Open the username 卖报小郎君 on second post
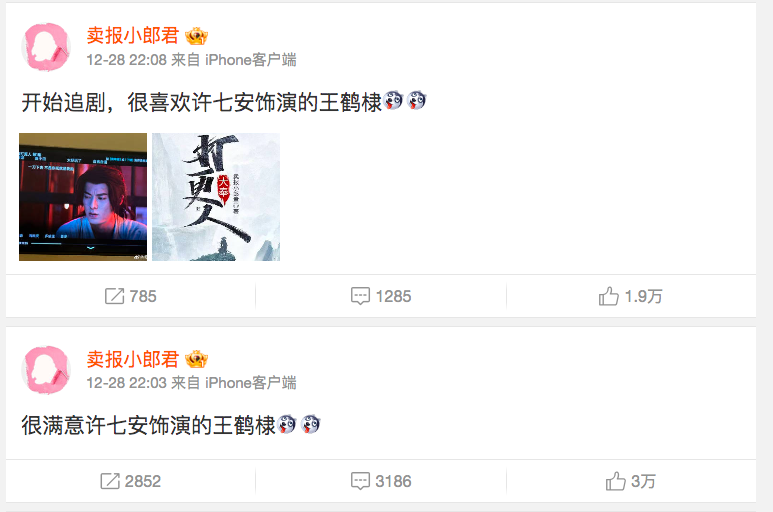This screenshot has height=512, width=773. [133, 359]
